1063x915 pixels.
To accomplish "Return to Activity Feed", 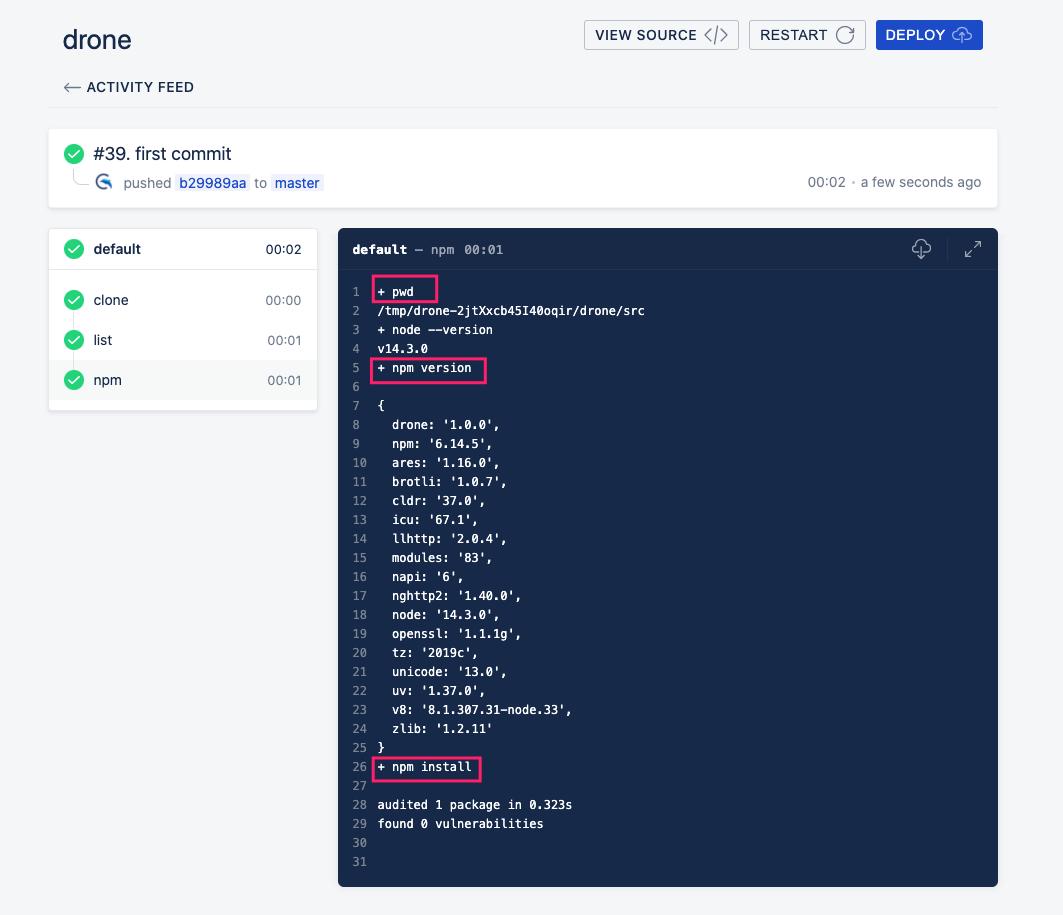I will 140,87.
